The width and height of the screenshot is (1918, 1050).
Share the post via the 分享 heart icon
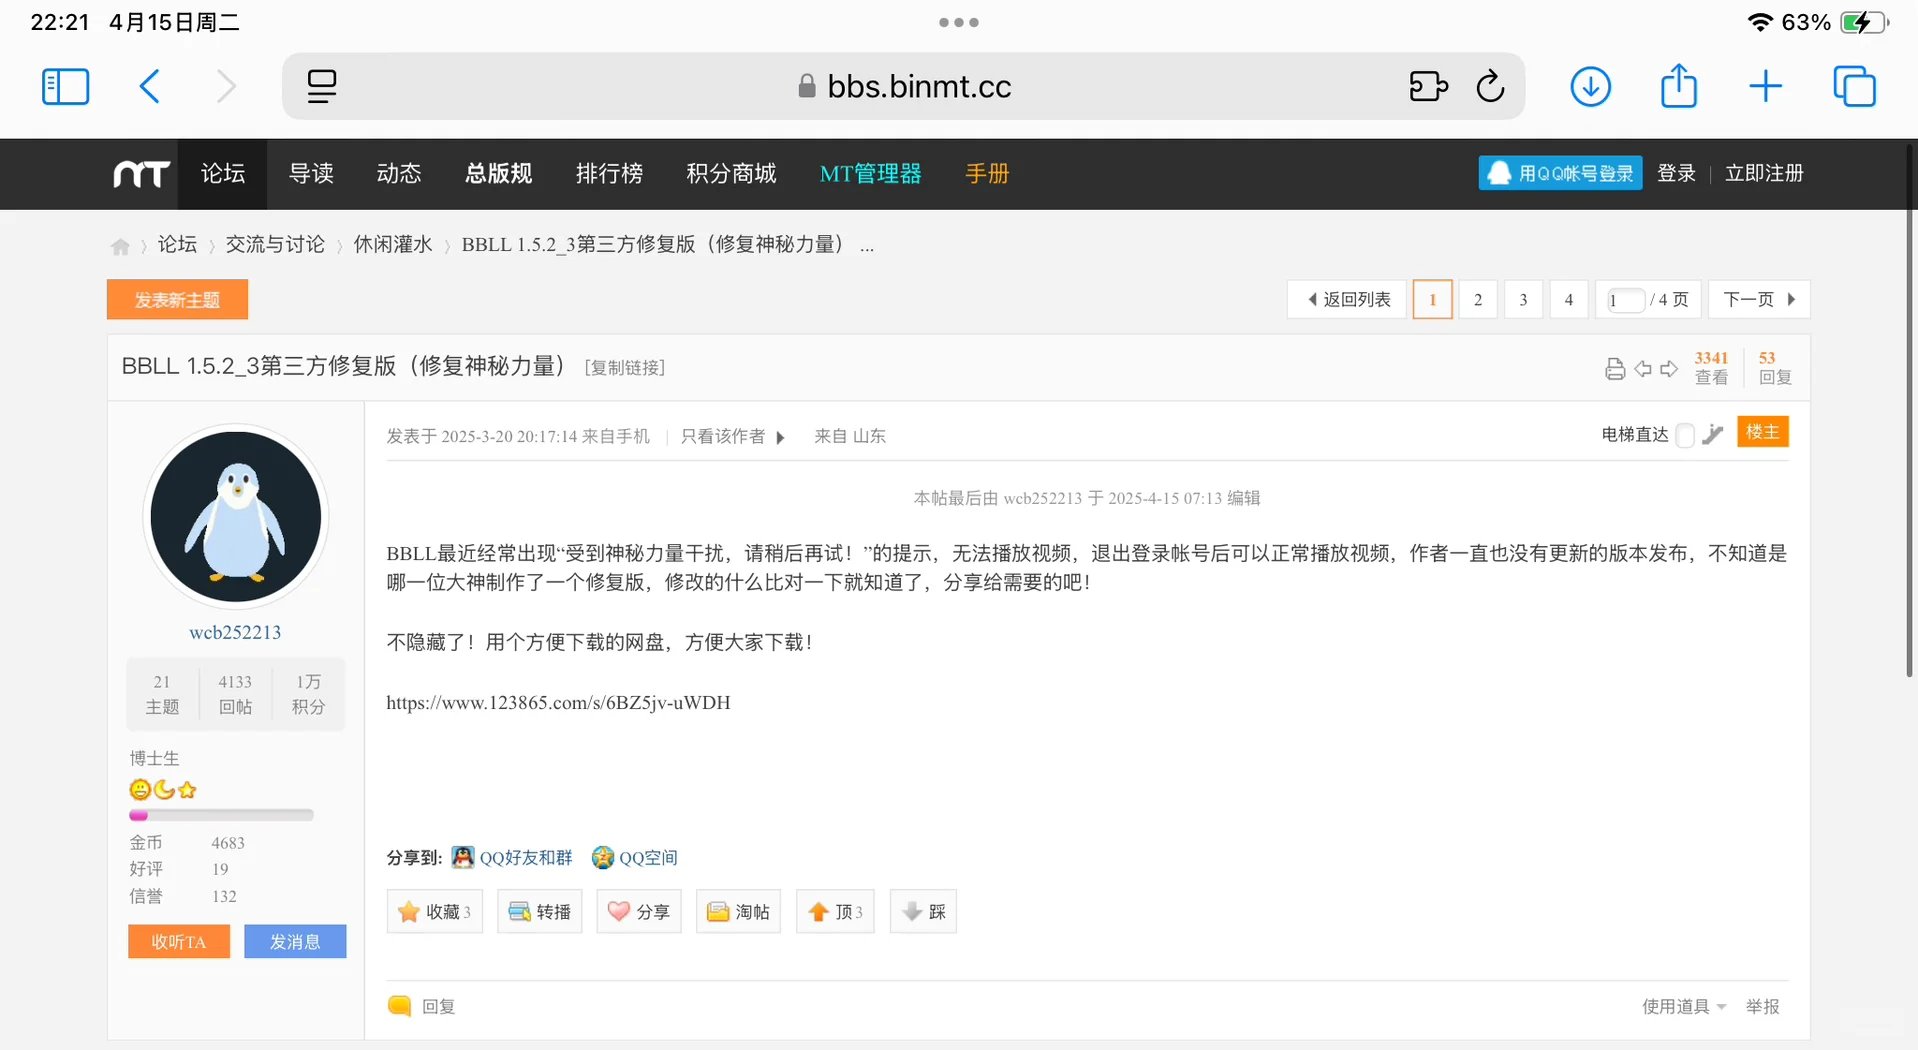638,911
